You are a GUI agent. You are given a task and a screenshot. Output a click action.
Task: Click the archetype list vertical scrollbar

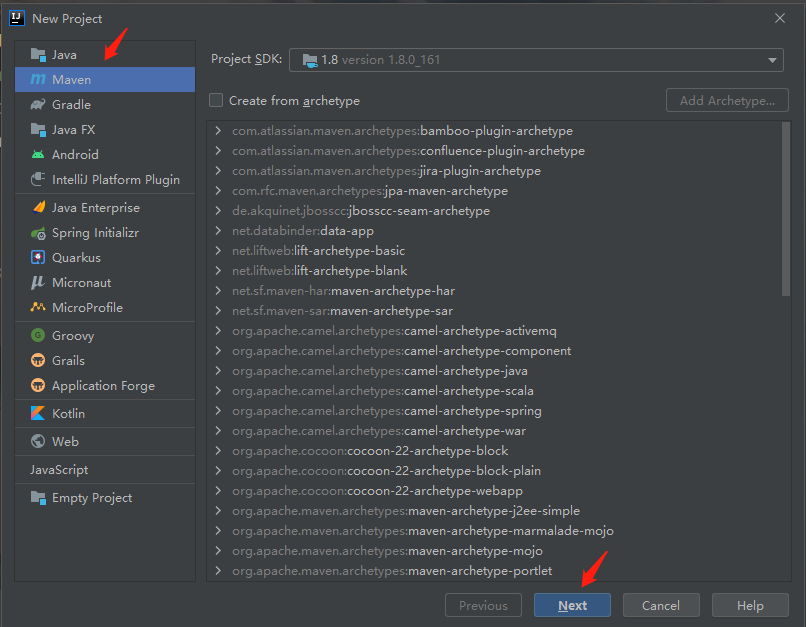[x=785, y=209]
